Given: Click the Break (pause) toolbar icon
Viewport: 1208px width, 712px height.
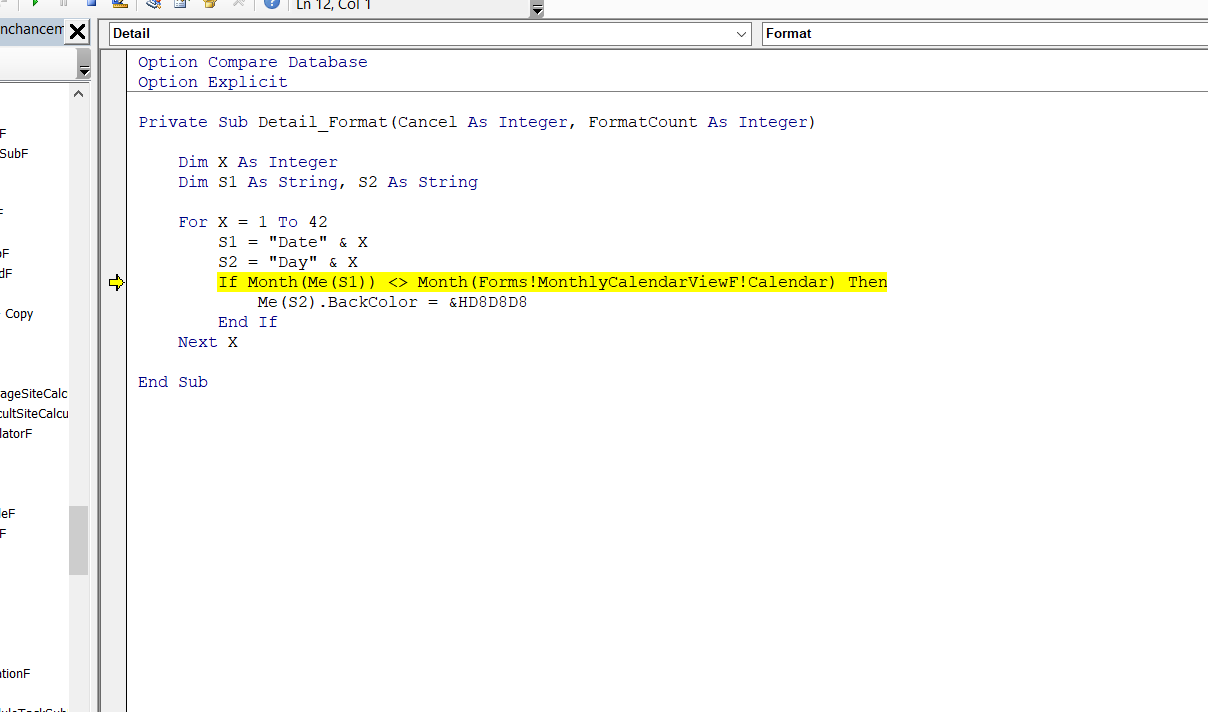Looking at the screenshot, I should (63, 4).
